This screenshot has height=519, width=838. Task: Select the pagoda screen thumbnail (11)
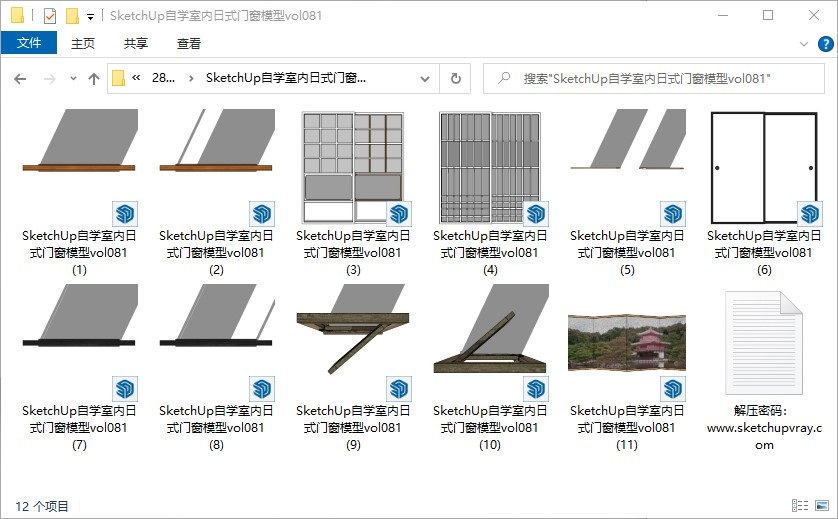click(627, 343)
